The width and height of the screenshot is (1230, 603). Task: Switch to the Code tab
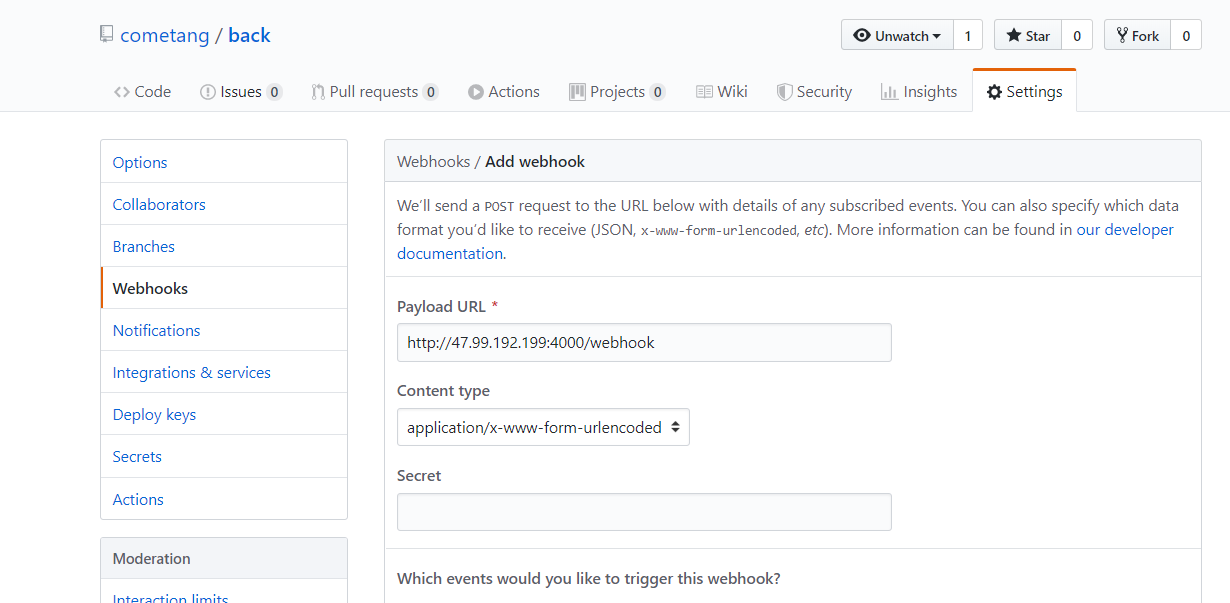click(x=142, y=91)
